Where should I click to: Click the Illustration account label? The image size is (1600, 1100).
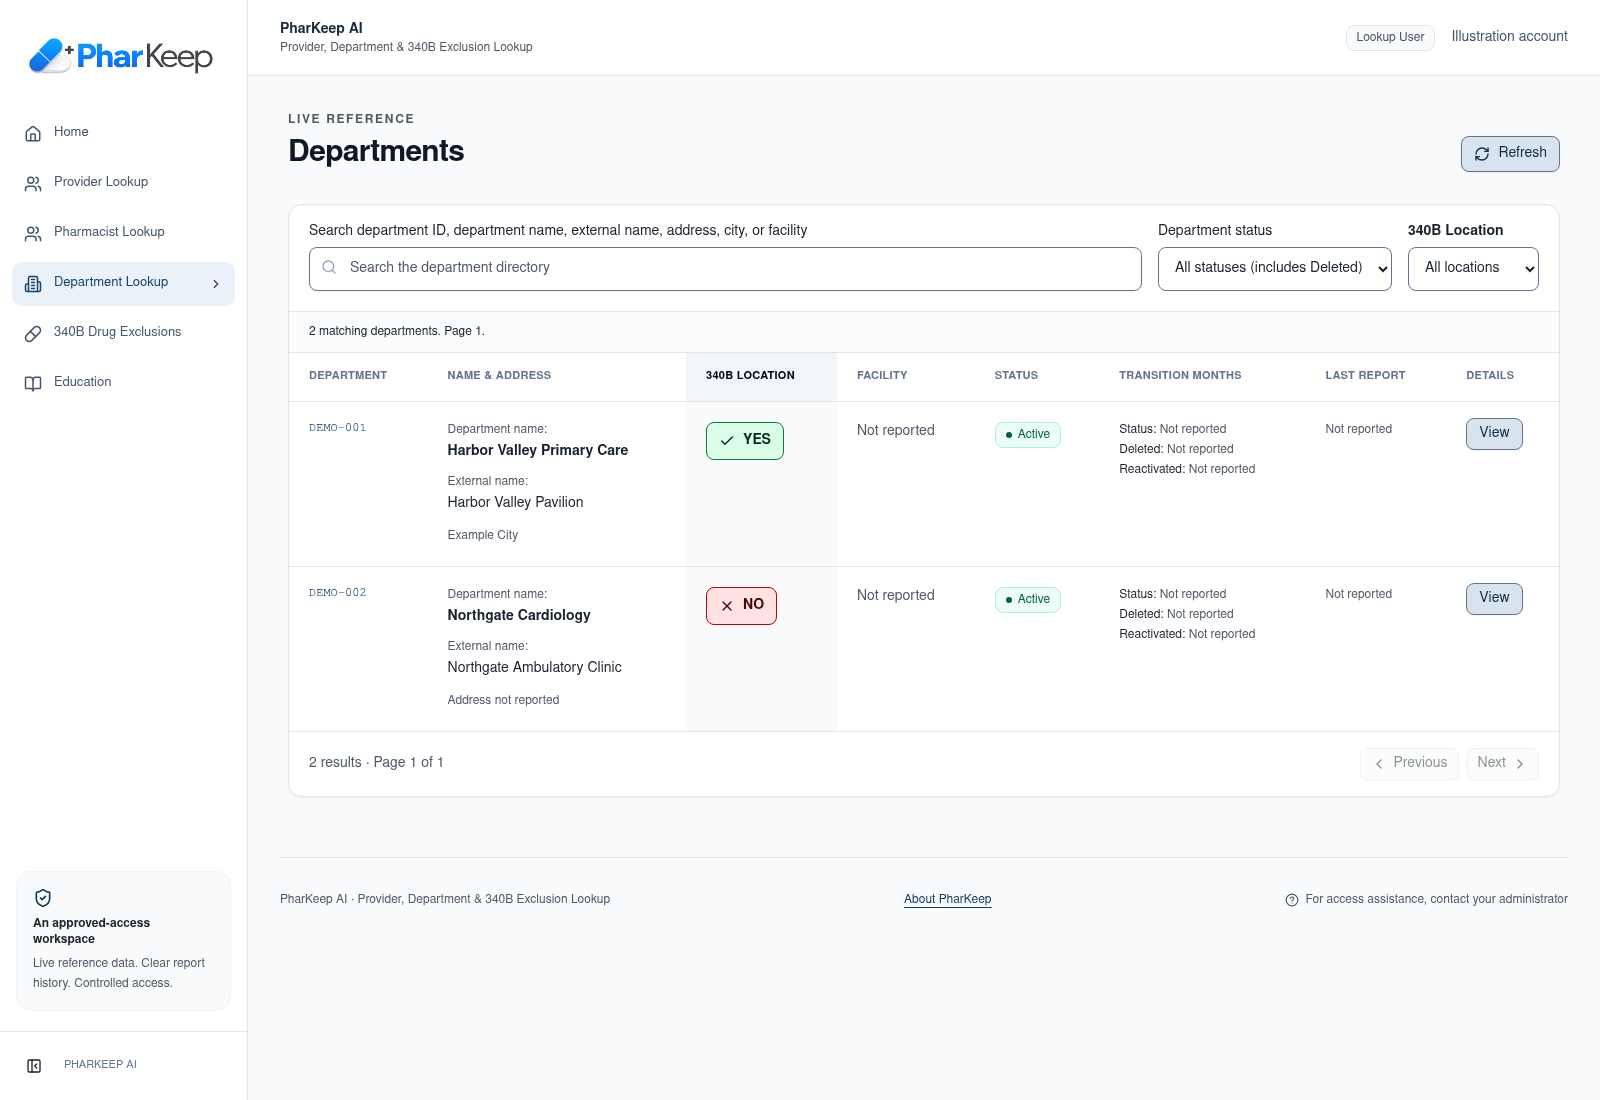pyautogui.click(x=1509, y=36)
